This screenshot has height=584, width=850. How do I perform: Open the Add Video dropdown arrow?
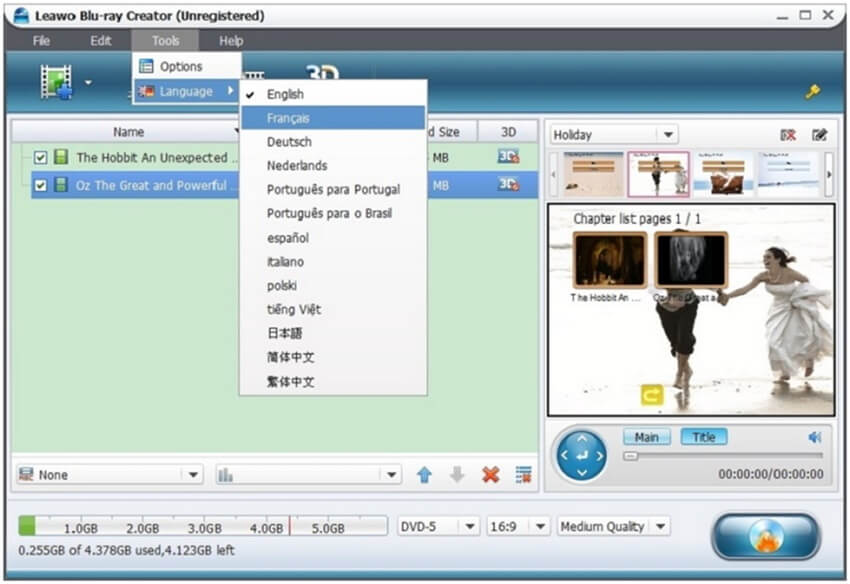click(x=88, y=83)
